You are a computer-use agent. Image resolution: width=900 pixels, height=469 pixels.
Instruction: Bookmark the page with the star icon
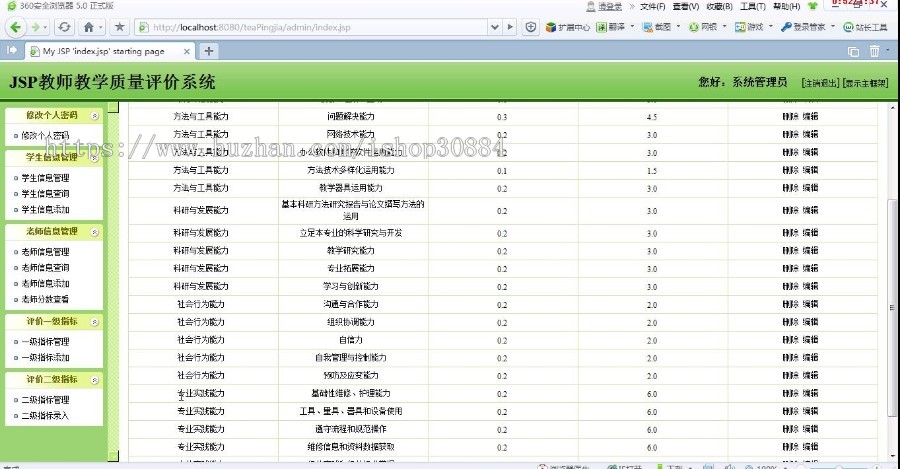point(119,27)
